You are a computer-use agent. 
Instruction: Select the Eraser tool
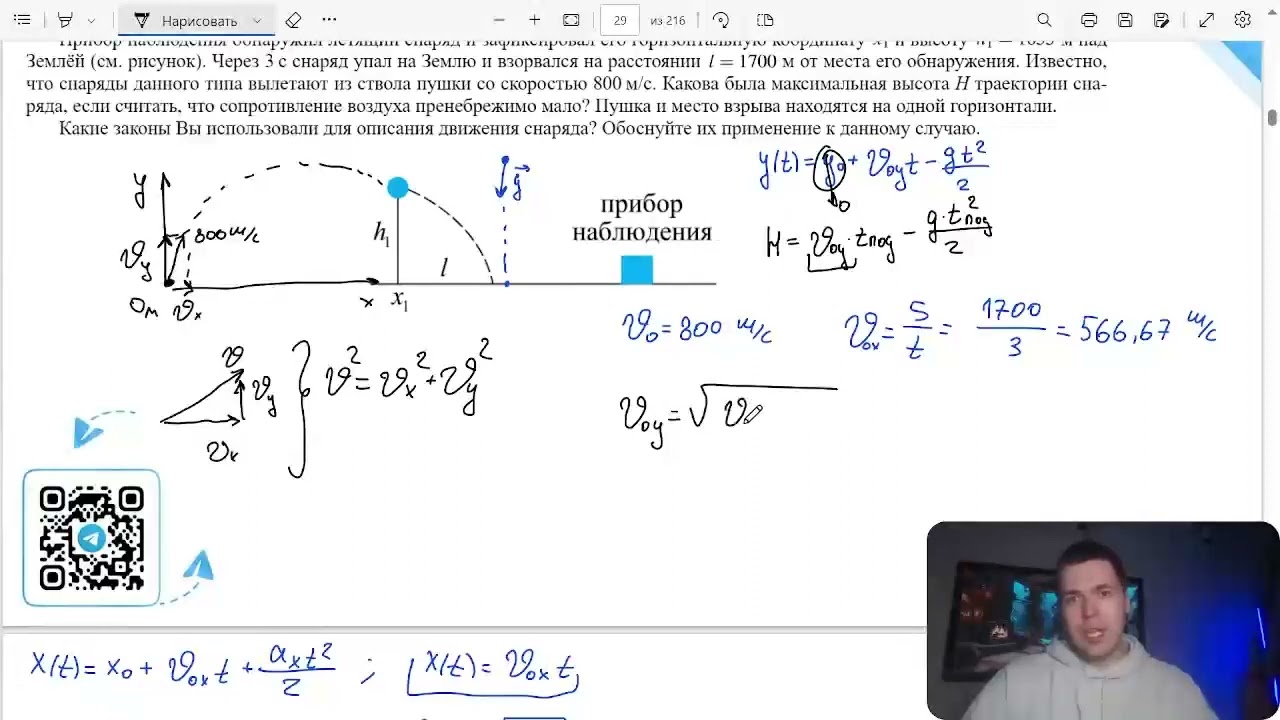[x=293, y=20]
